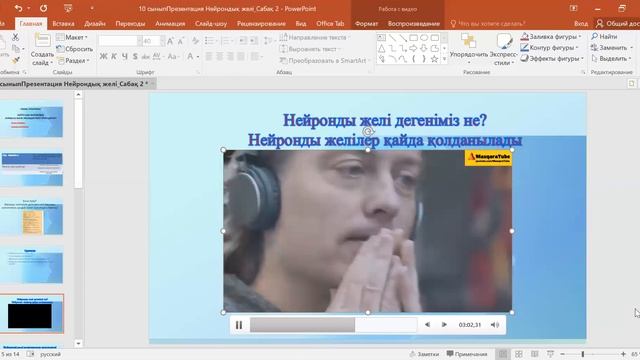Toggle bold with the Ж button
The image size is (640, 360).
click(103, 56)
